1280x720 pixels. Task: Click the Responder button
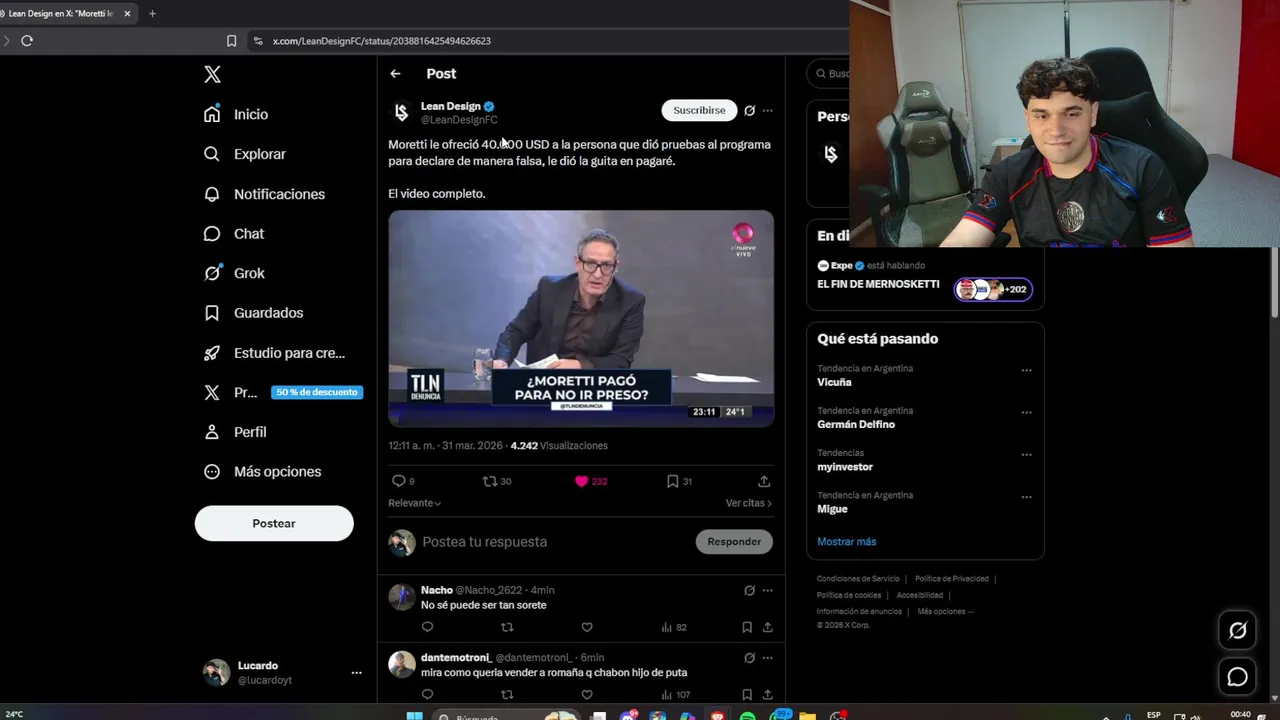coord(734,541)
